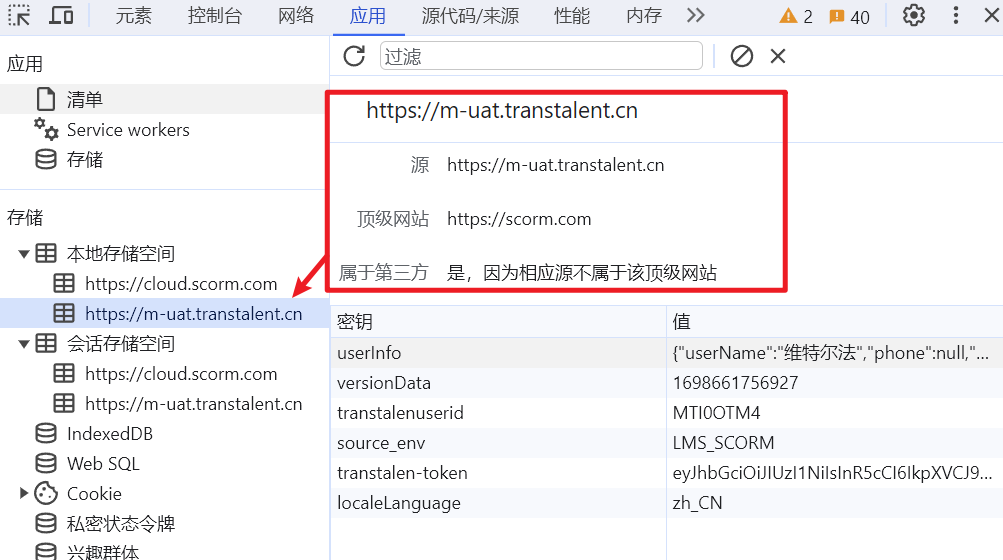Delete selected entry with the X icon
This screenshot has height=560, width=1003.
pos(778,56)
